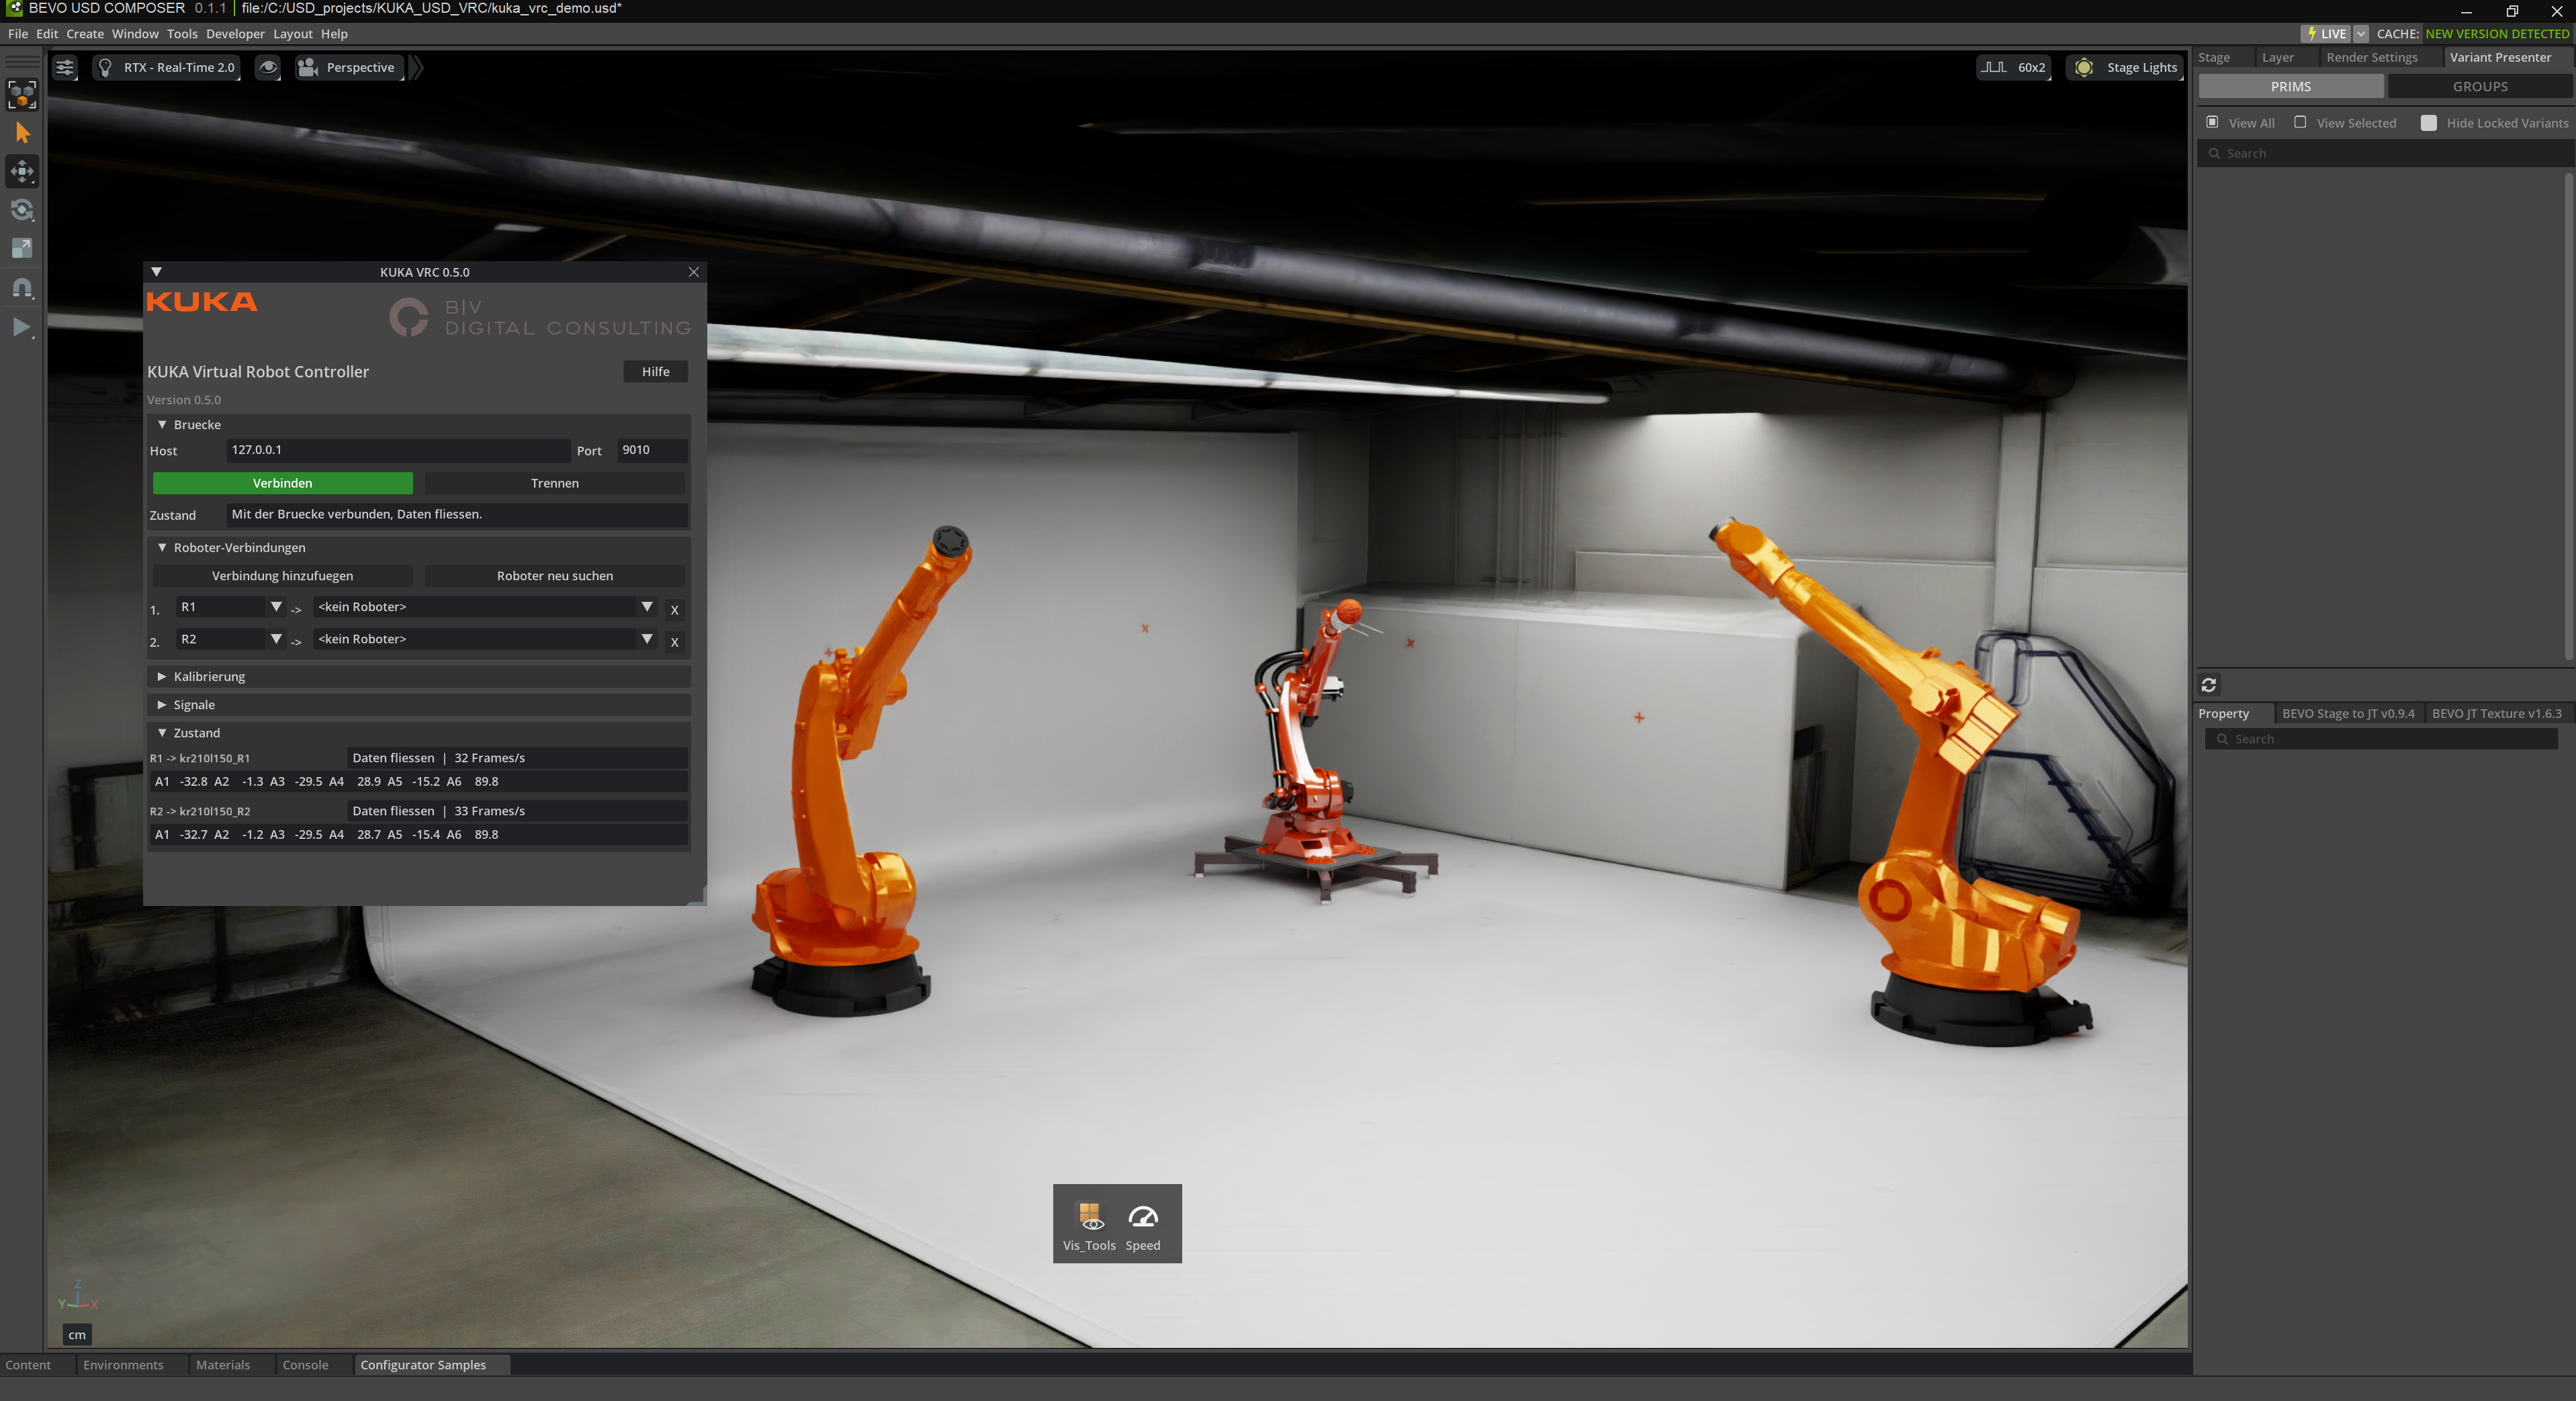Open the File menu
This screenshot has width=2576, height=1401.
[18, 34]
